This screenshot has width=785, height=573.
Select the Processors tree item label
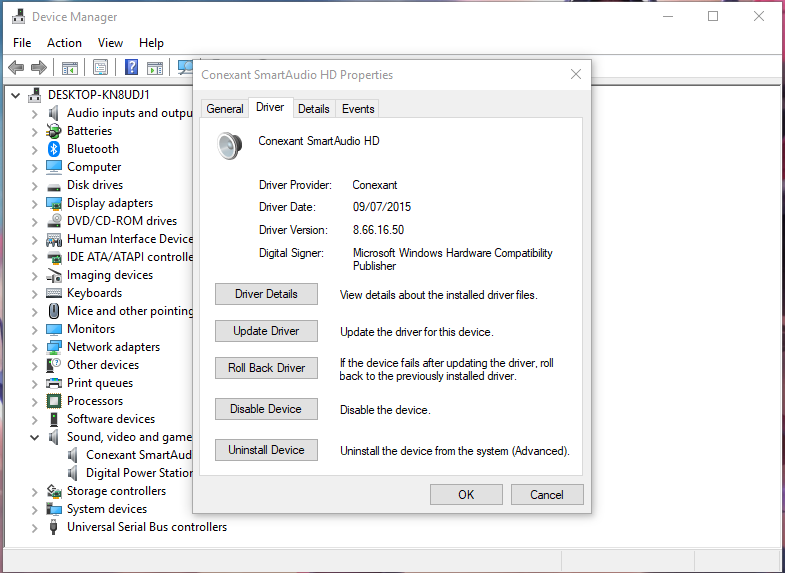[95, 401]
